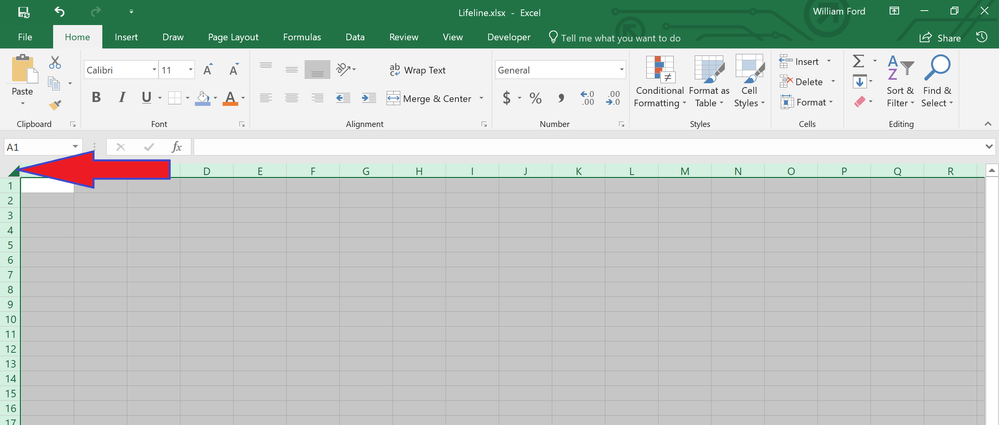
Task: Select Center alignment icon
Action: tap(291, 98)
